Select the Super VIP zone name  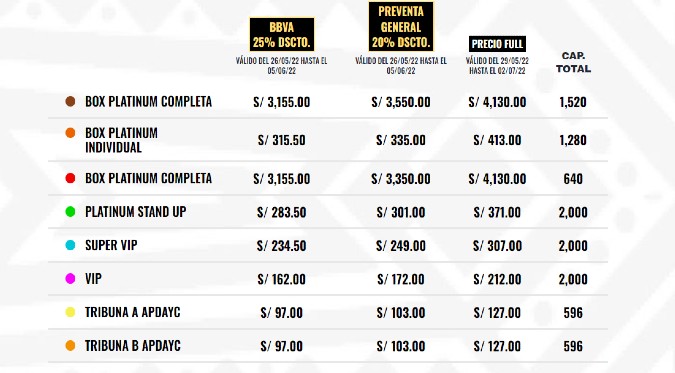tap(111, 245)
